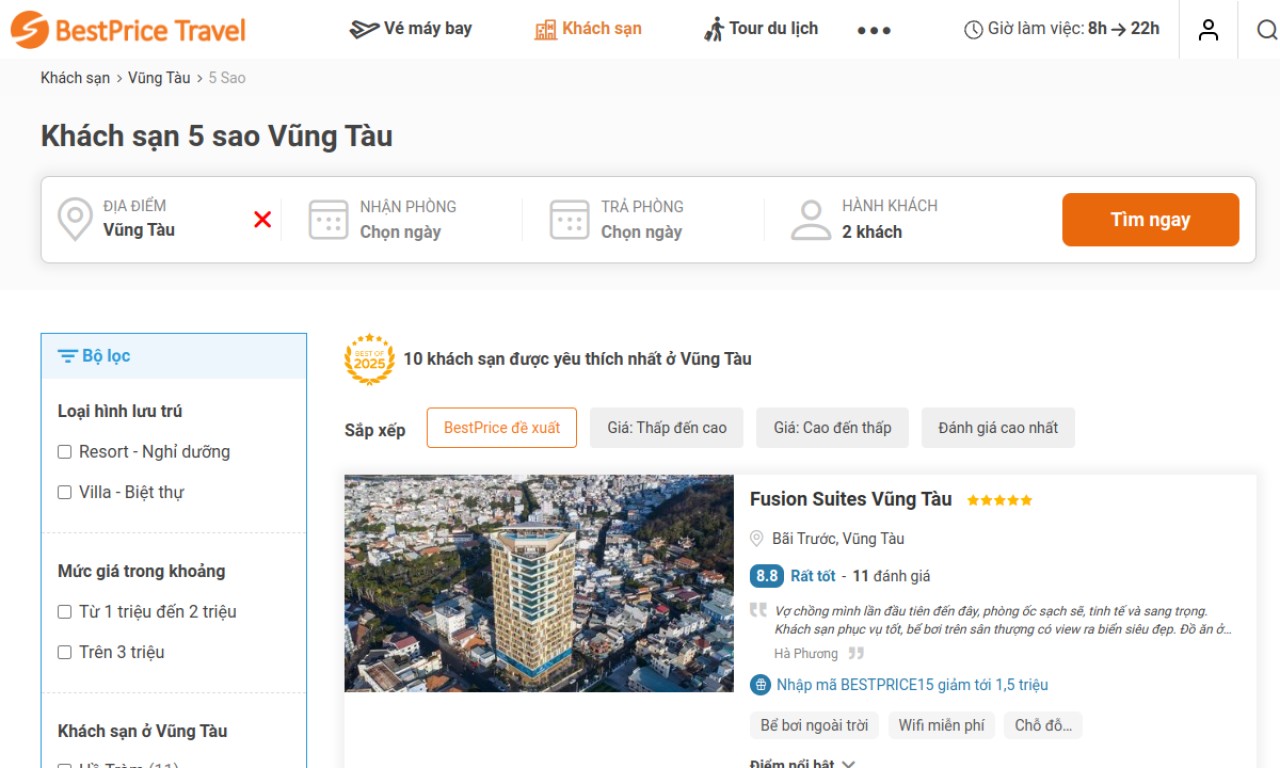Click the map pin beside Bãi Trước, Vũng Tàu
The width and height of the screenshot is (1280, 768).
(757, 539)
